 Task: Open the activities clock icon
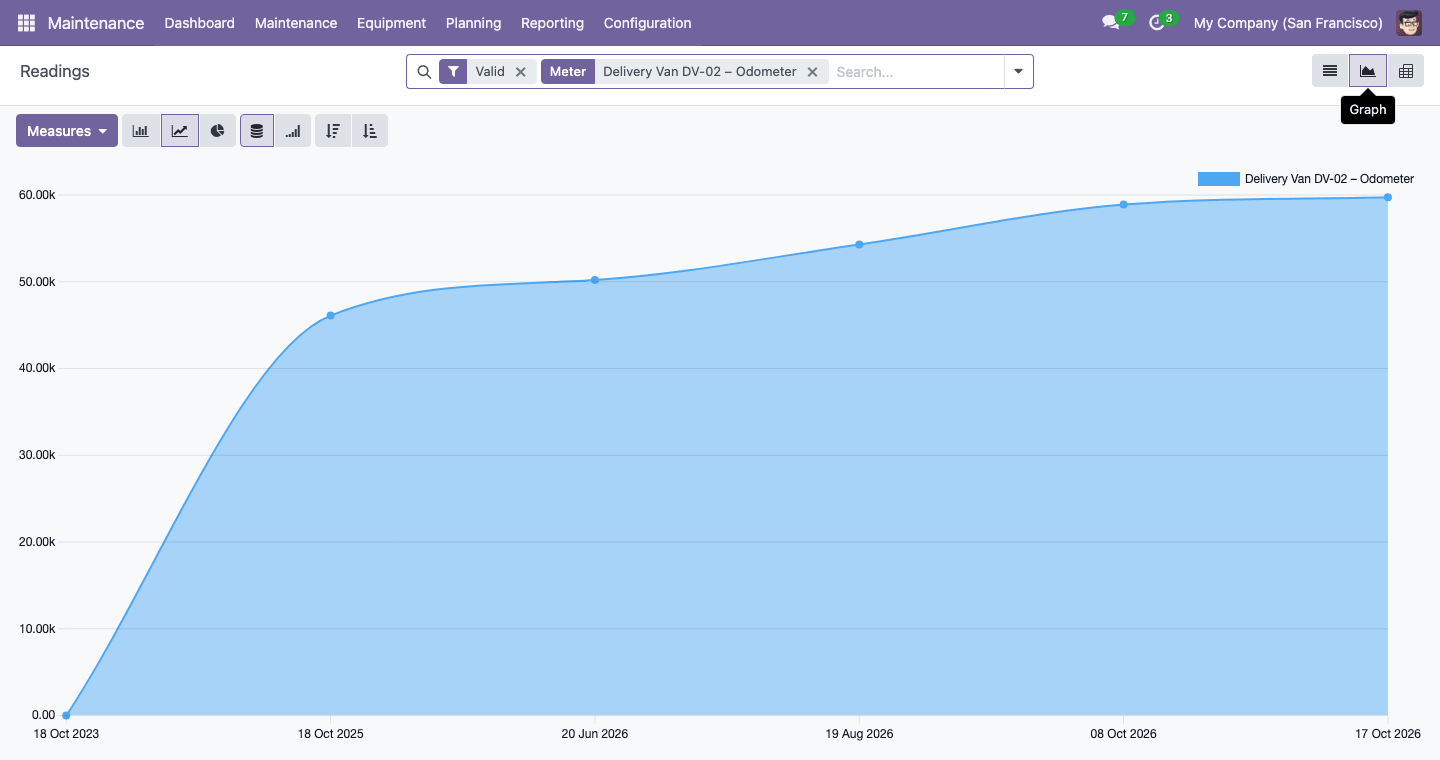[x=1157, y=23]
